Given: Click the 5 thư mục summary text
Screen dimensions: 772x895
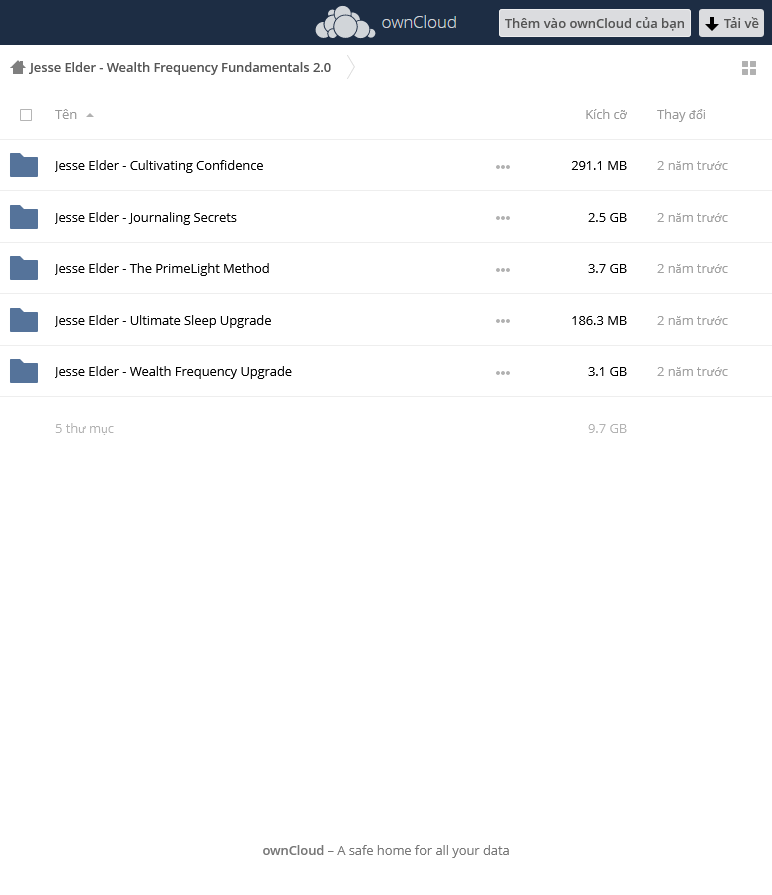Looking at the screenshot, I should click(84, 429).
